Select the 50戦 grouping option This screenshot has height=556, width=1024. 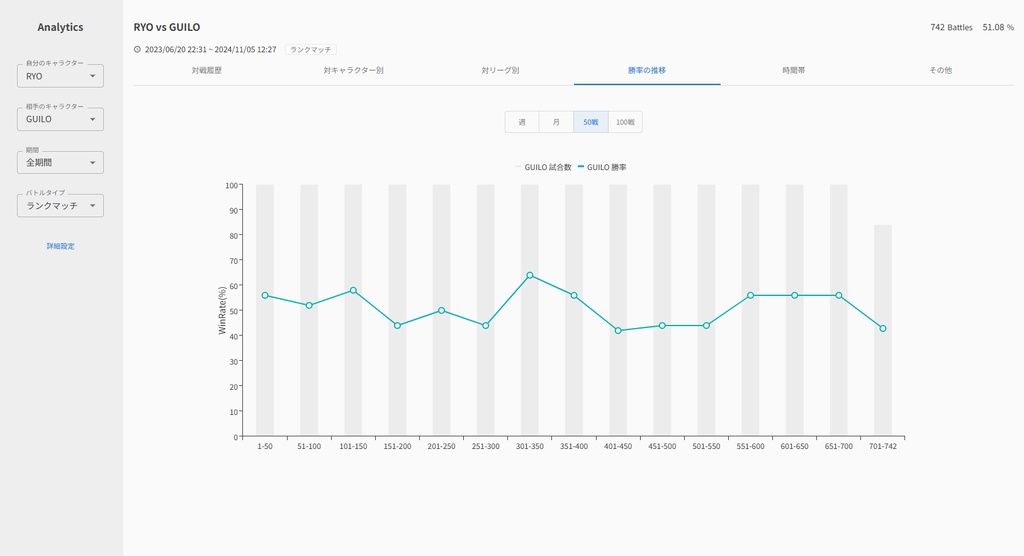pos(591,122)
